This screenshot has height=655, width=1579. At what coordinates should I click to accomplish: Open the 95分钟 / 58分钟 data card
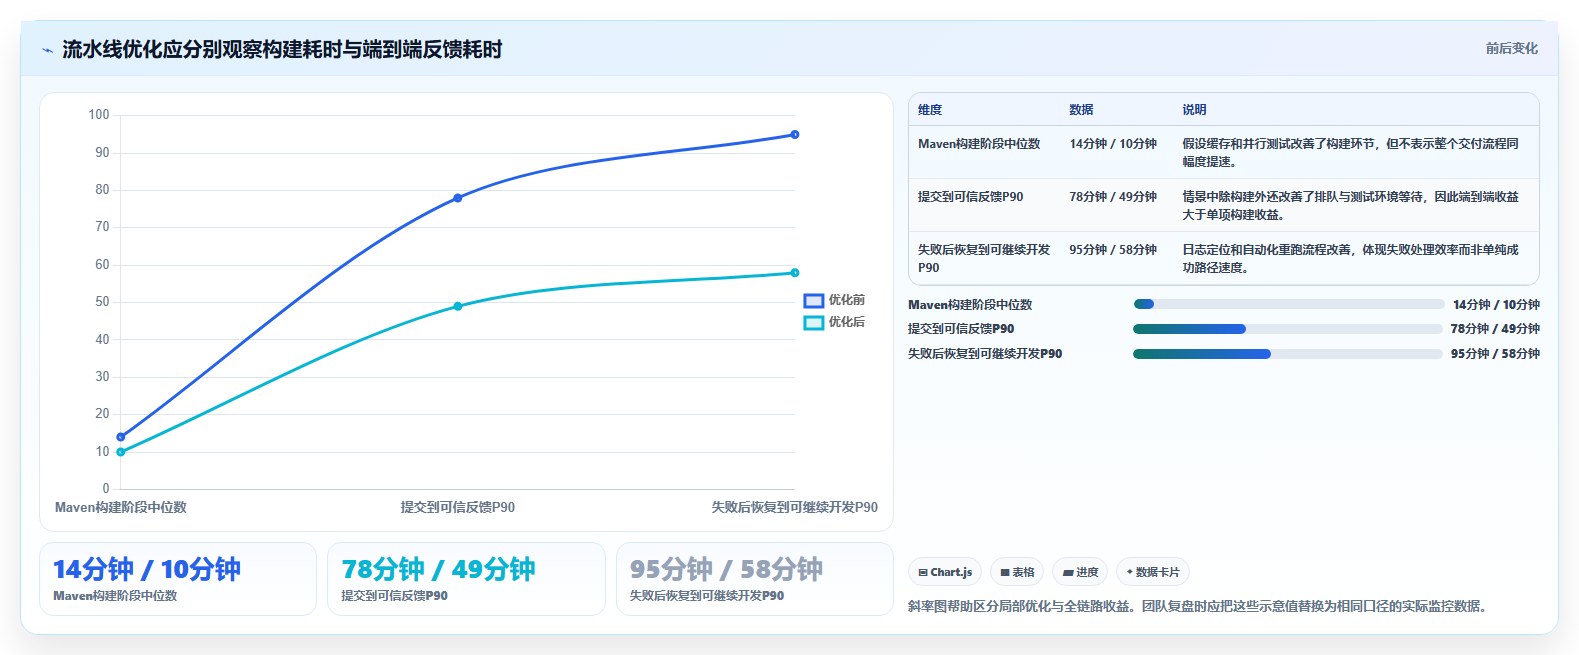point(755,579)
